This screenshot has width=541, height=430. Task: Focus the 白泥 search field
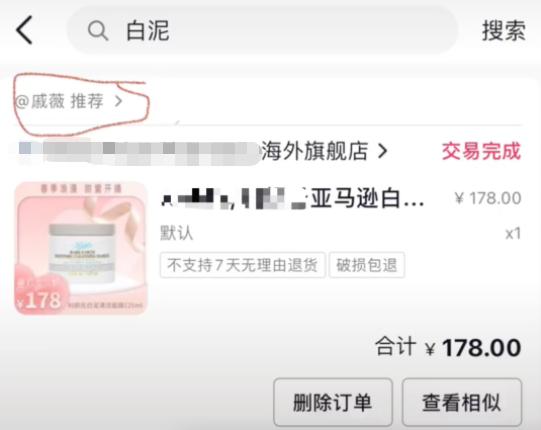coord(262,31)
